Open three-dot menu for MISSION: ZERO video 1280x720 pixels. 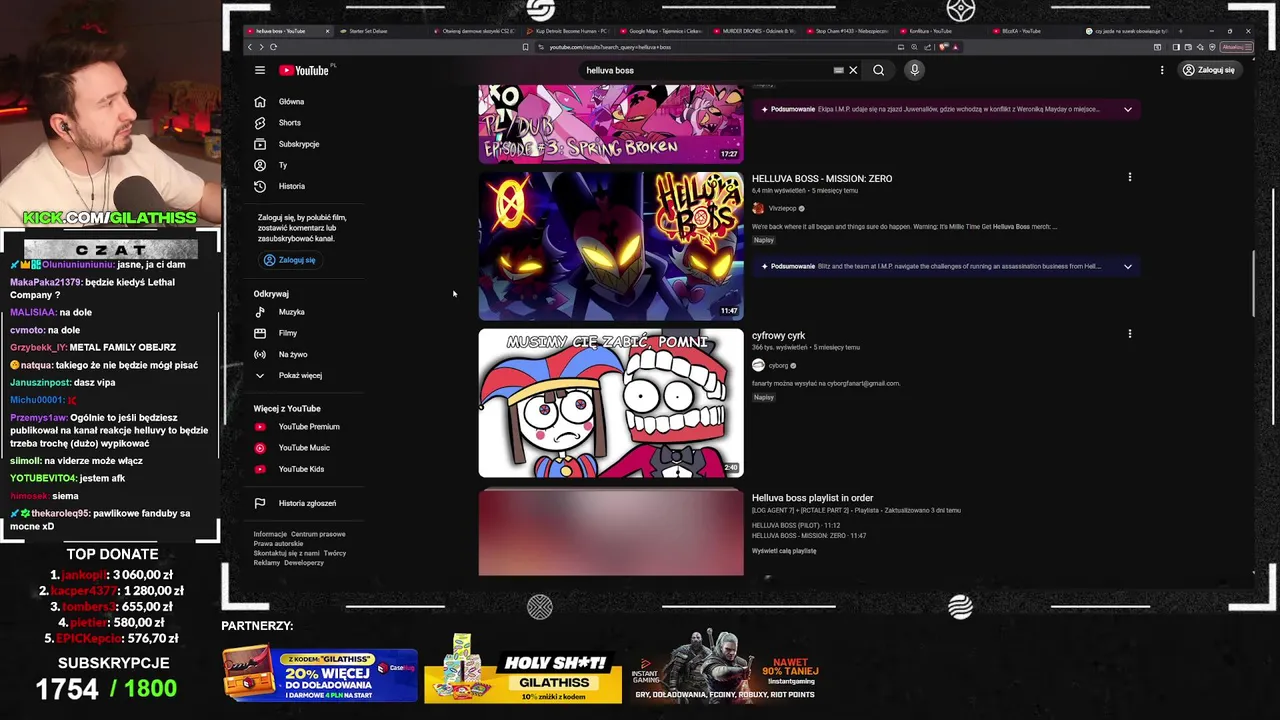pos(1130,177)
